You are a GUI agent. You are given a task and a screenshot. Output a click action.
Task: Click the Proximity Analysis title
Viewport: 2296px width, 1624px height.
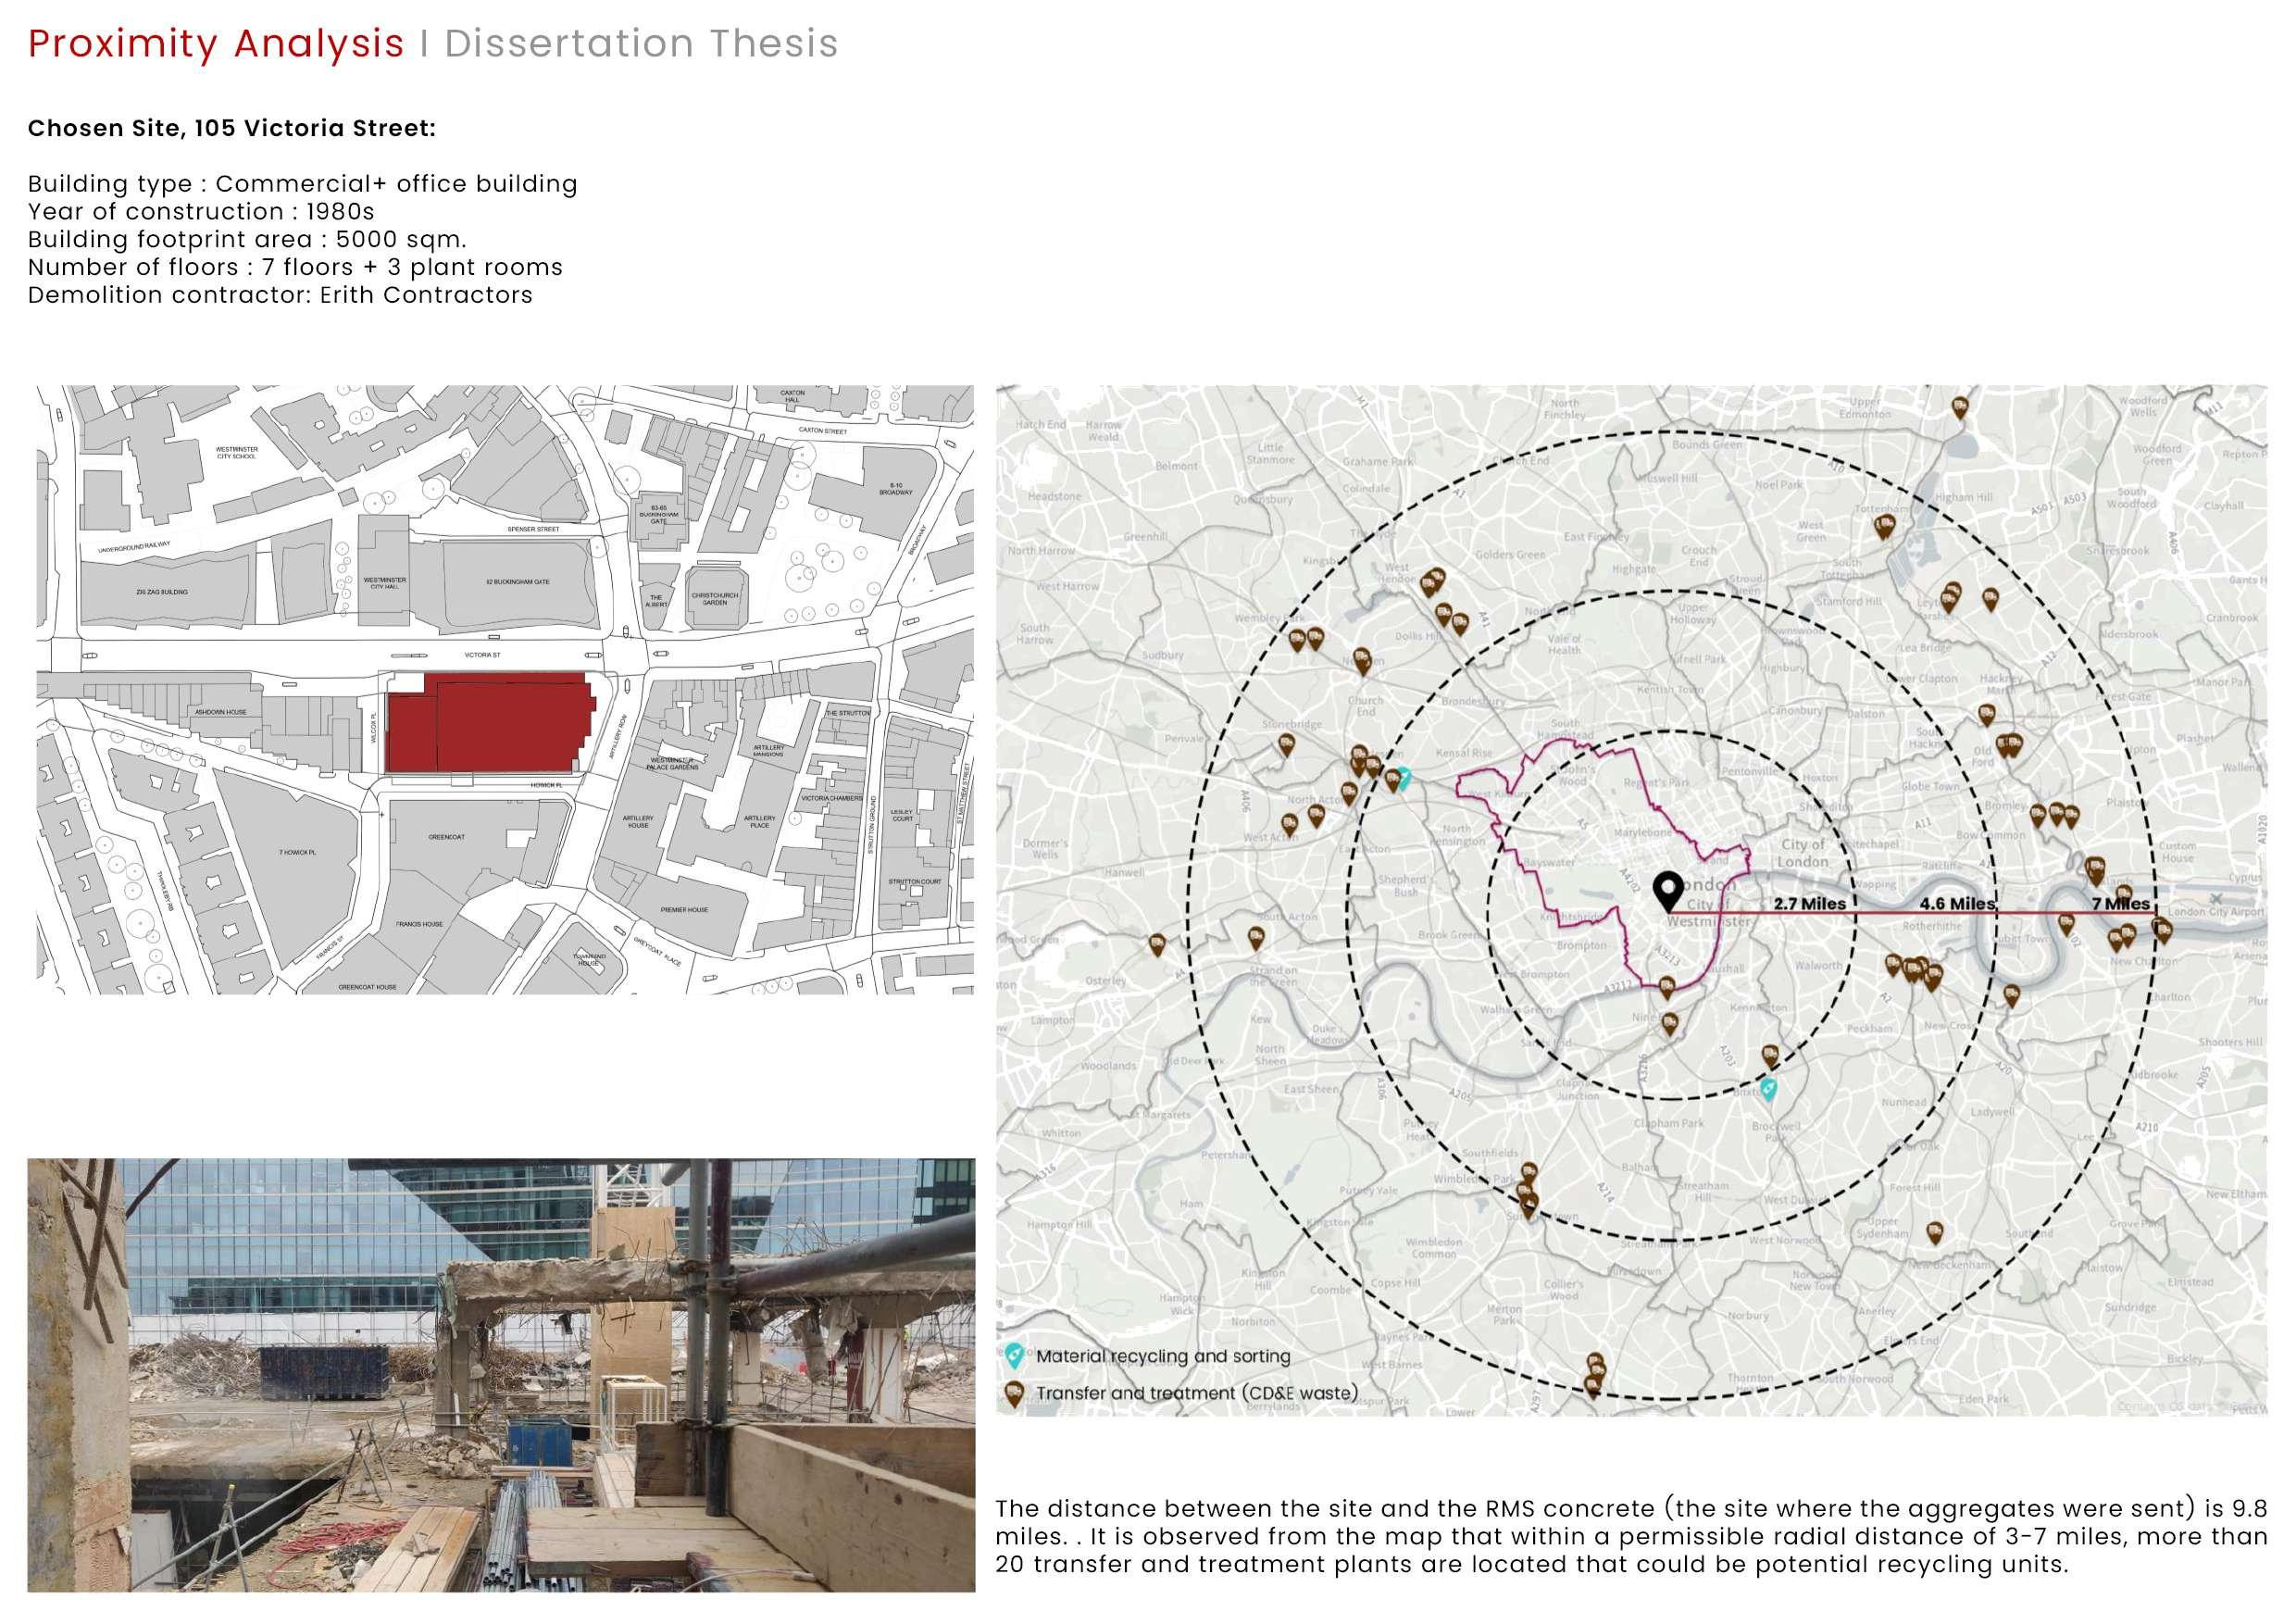(216, 44)
